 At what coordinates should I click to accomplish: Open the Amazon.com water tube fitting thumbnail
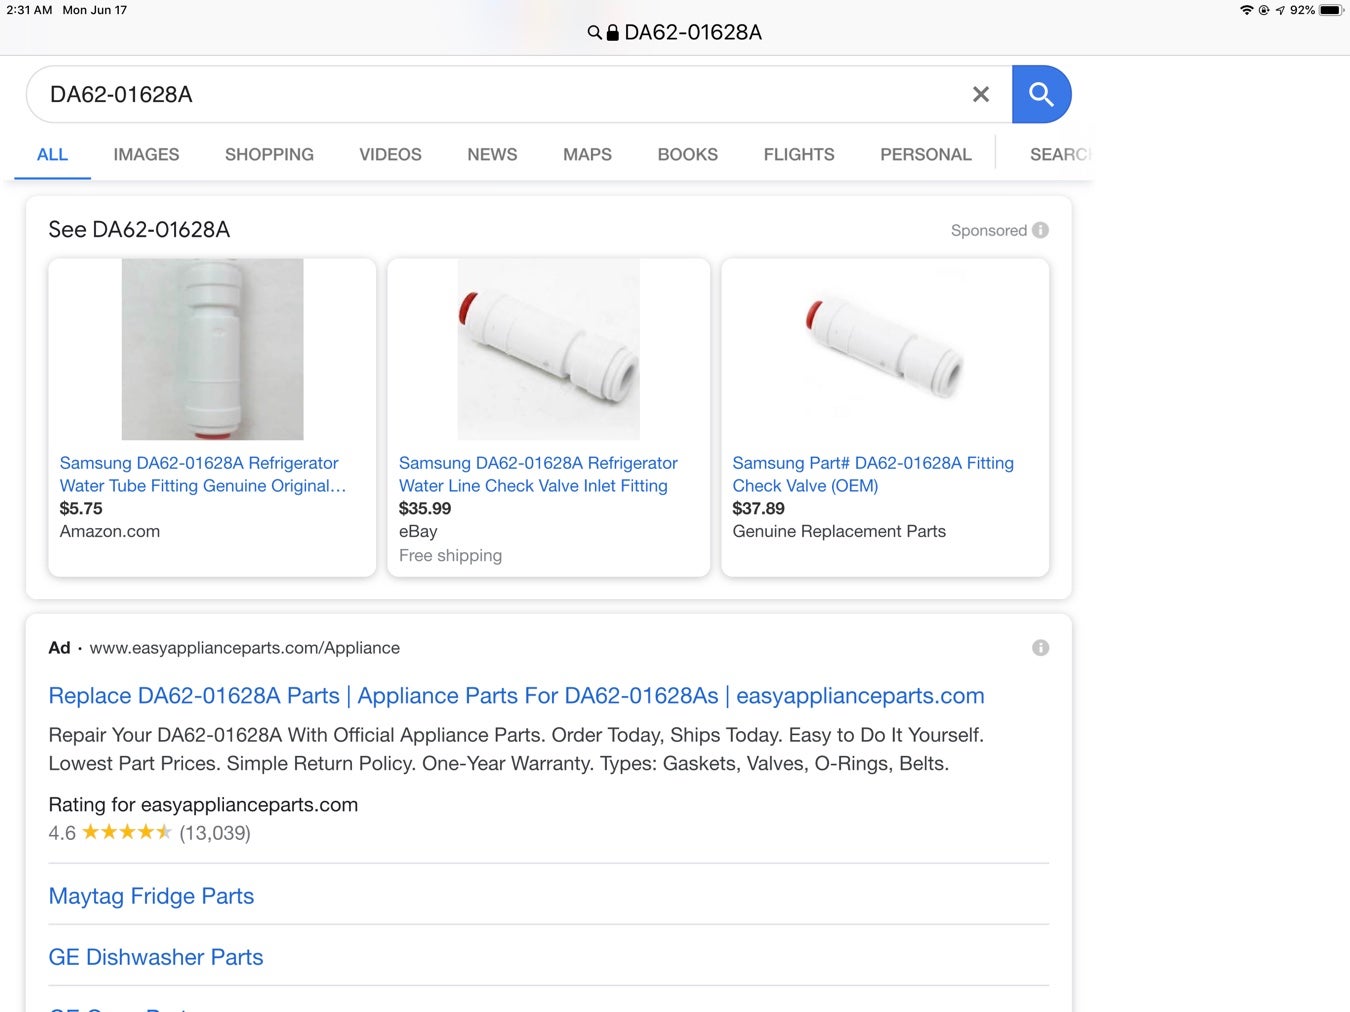[x=212, y=349]
